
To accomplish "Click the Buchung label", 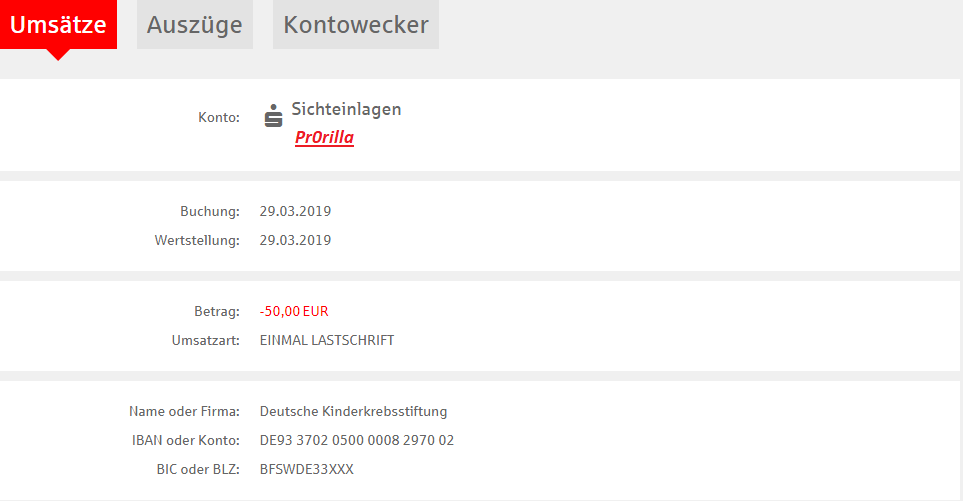I will click(210, 211).
